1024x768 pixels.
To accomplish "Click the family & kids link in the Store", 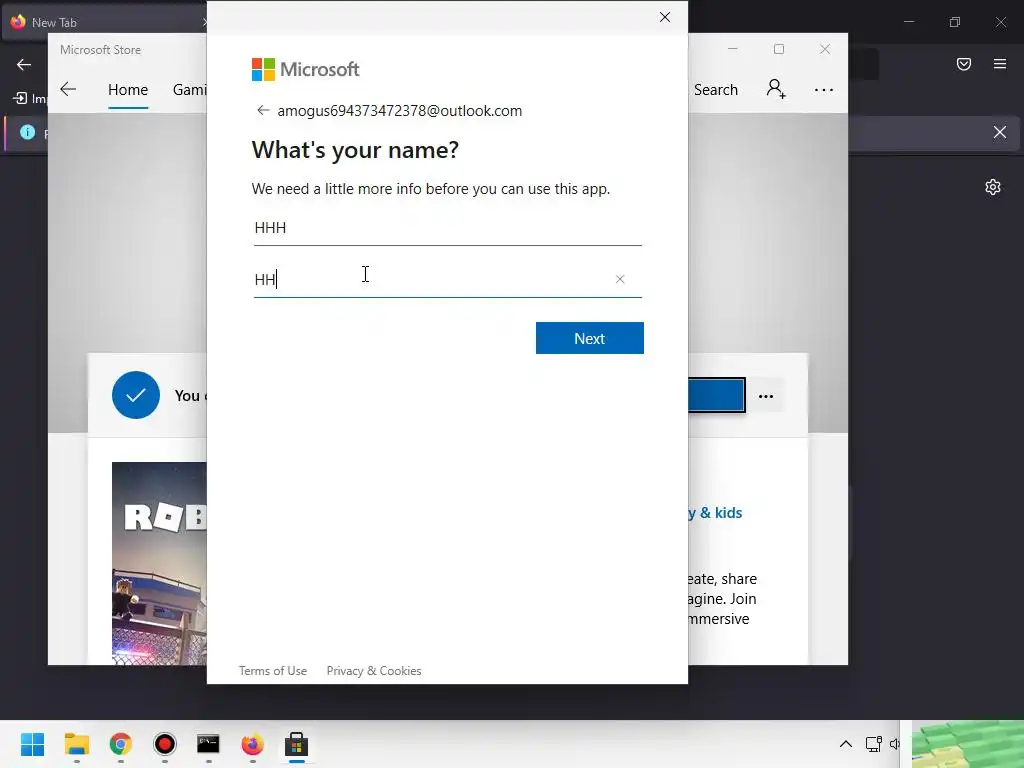I will pos(715,513).
